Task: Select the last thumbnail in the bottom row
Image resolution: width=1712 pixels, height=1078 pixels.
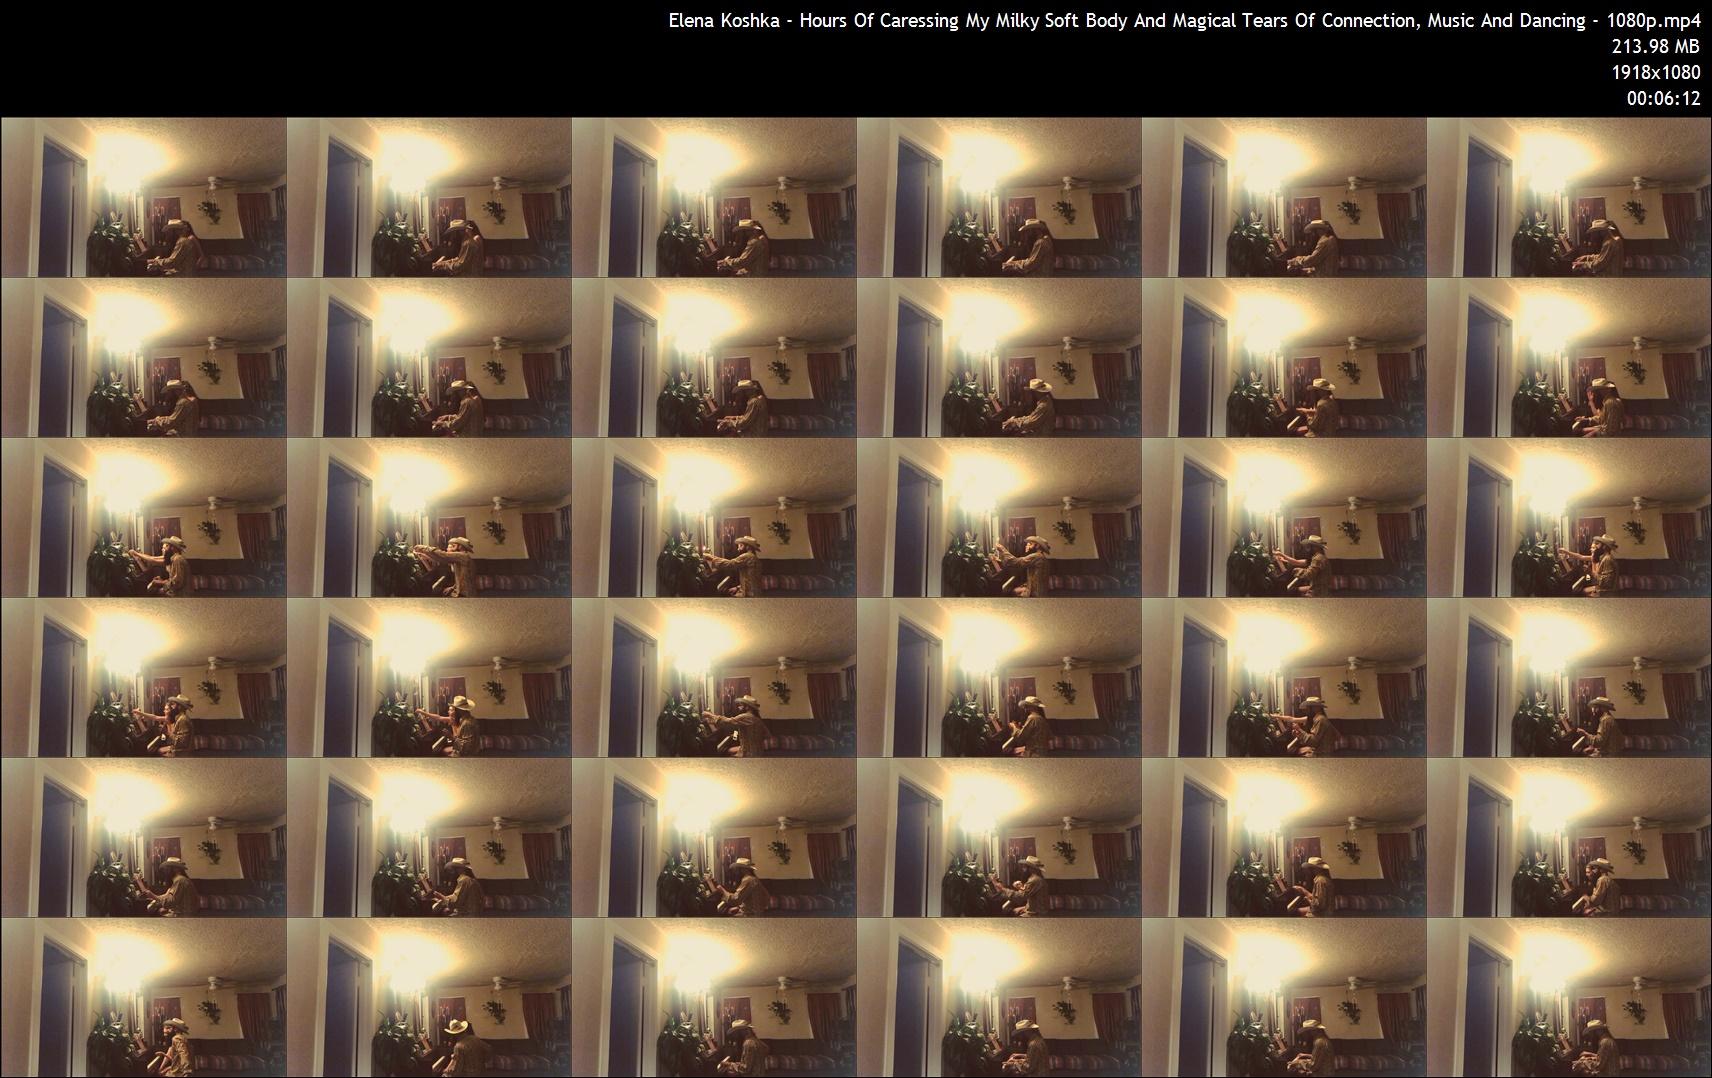Action: (1569, 997)
